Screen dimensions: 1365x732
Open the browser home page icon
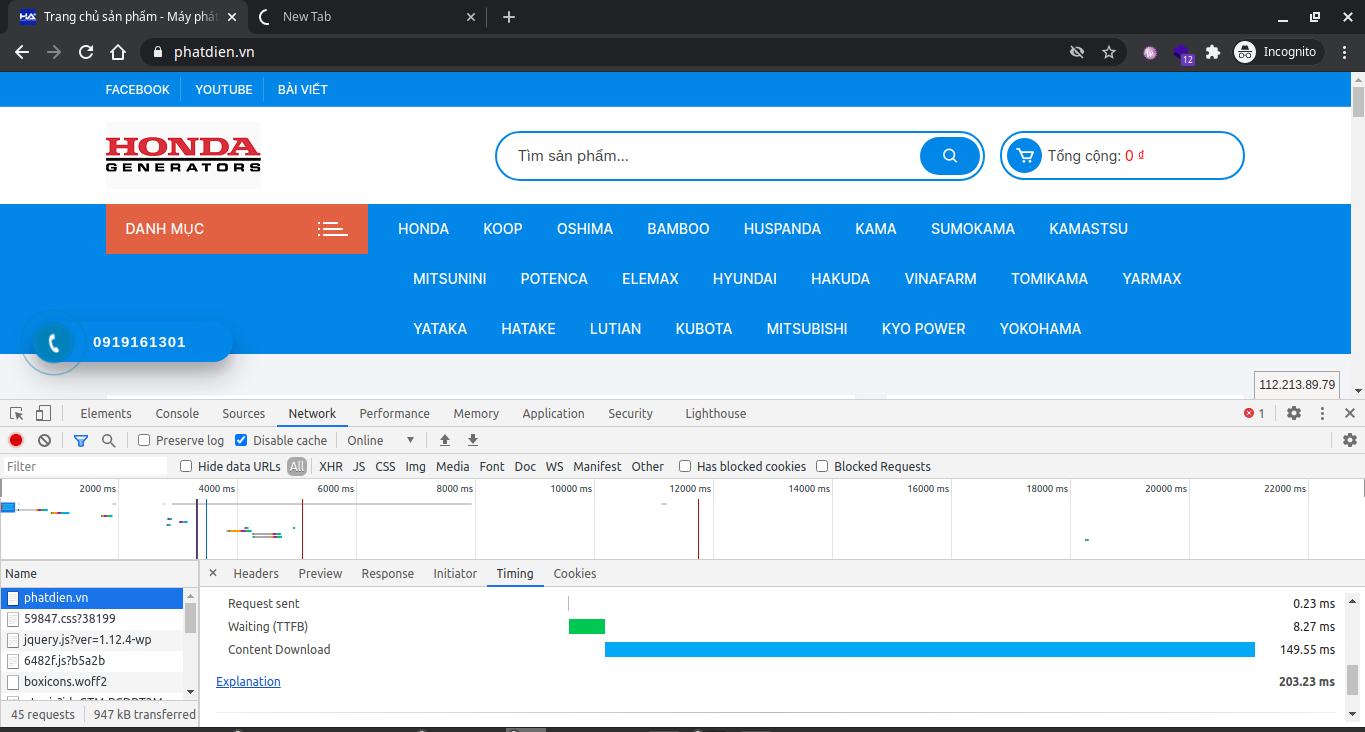click(x=118, y=52)
